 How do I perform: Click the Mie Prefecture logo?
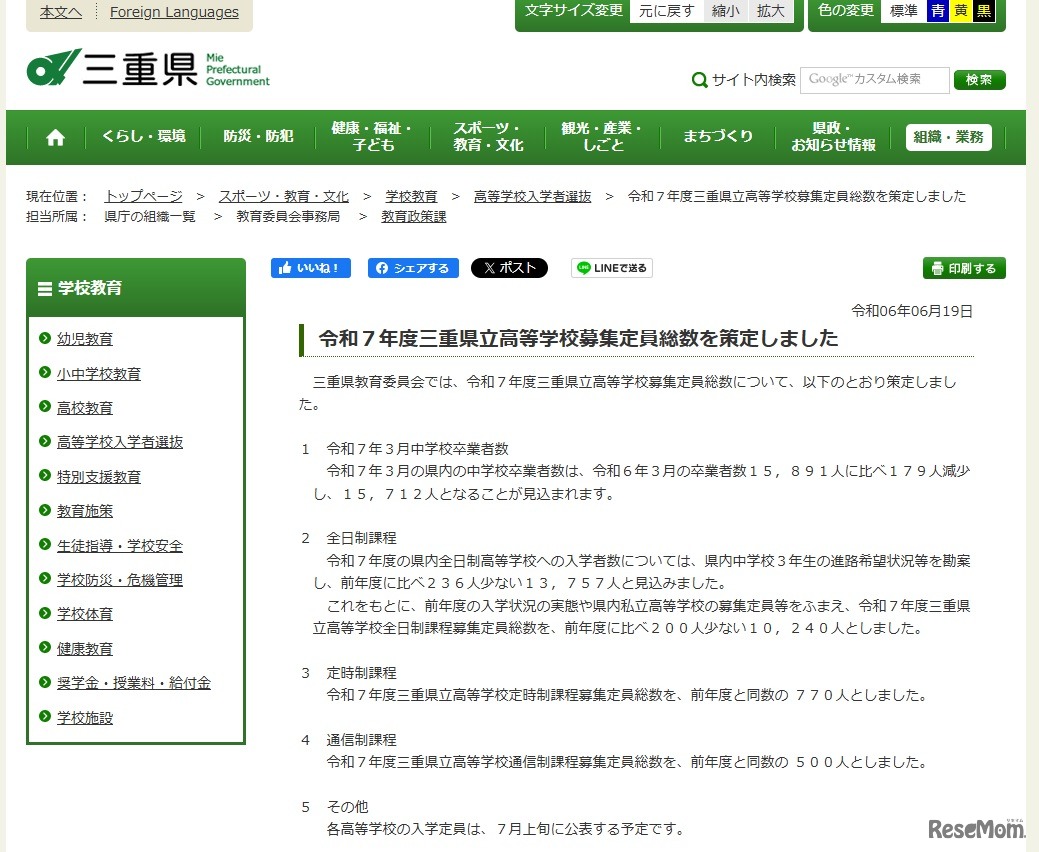click(148, 68)
